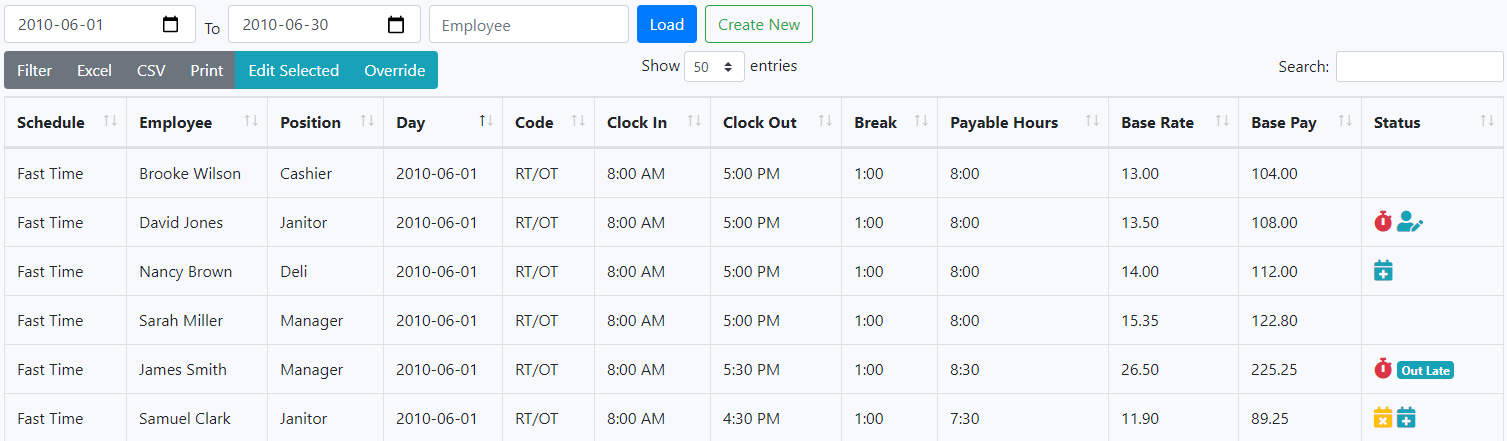Click calendar-plus icon in Nancy Brown row
This screenshot has width=1507, height=441.
[1383, 270]
